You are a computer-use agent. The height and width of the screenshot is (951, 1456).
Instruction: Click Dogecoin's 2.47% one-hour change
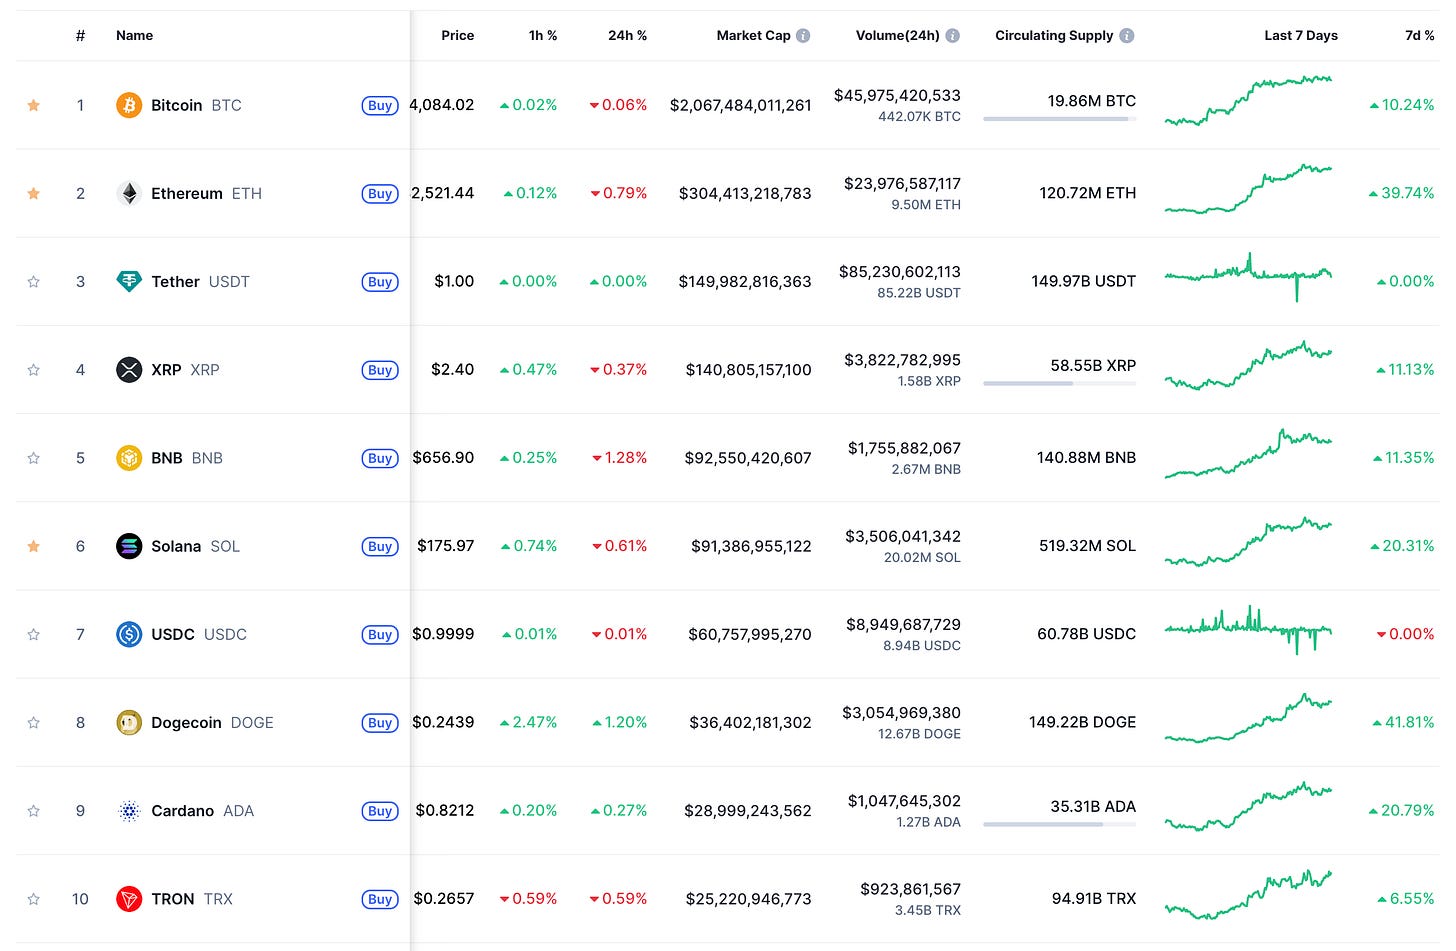pos(528,722)
